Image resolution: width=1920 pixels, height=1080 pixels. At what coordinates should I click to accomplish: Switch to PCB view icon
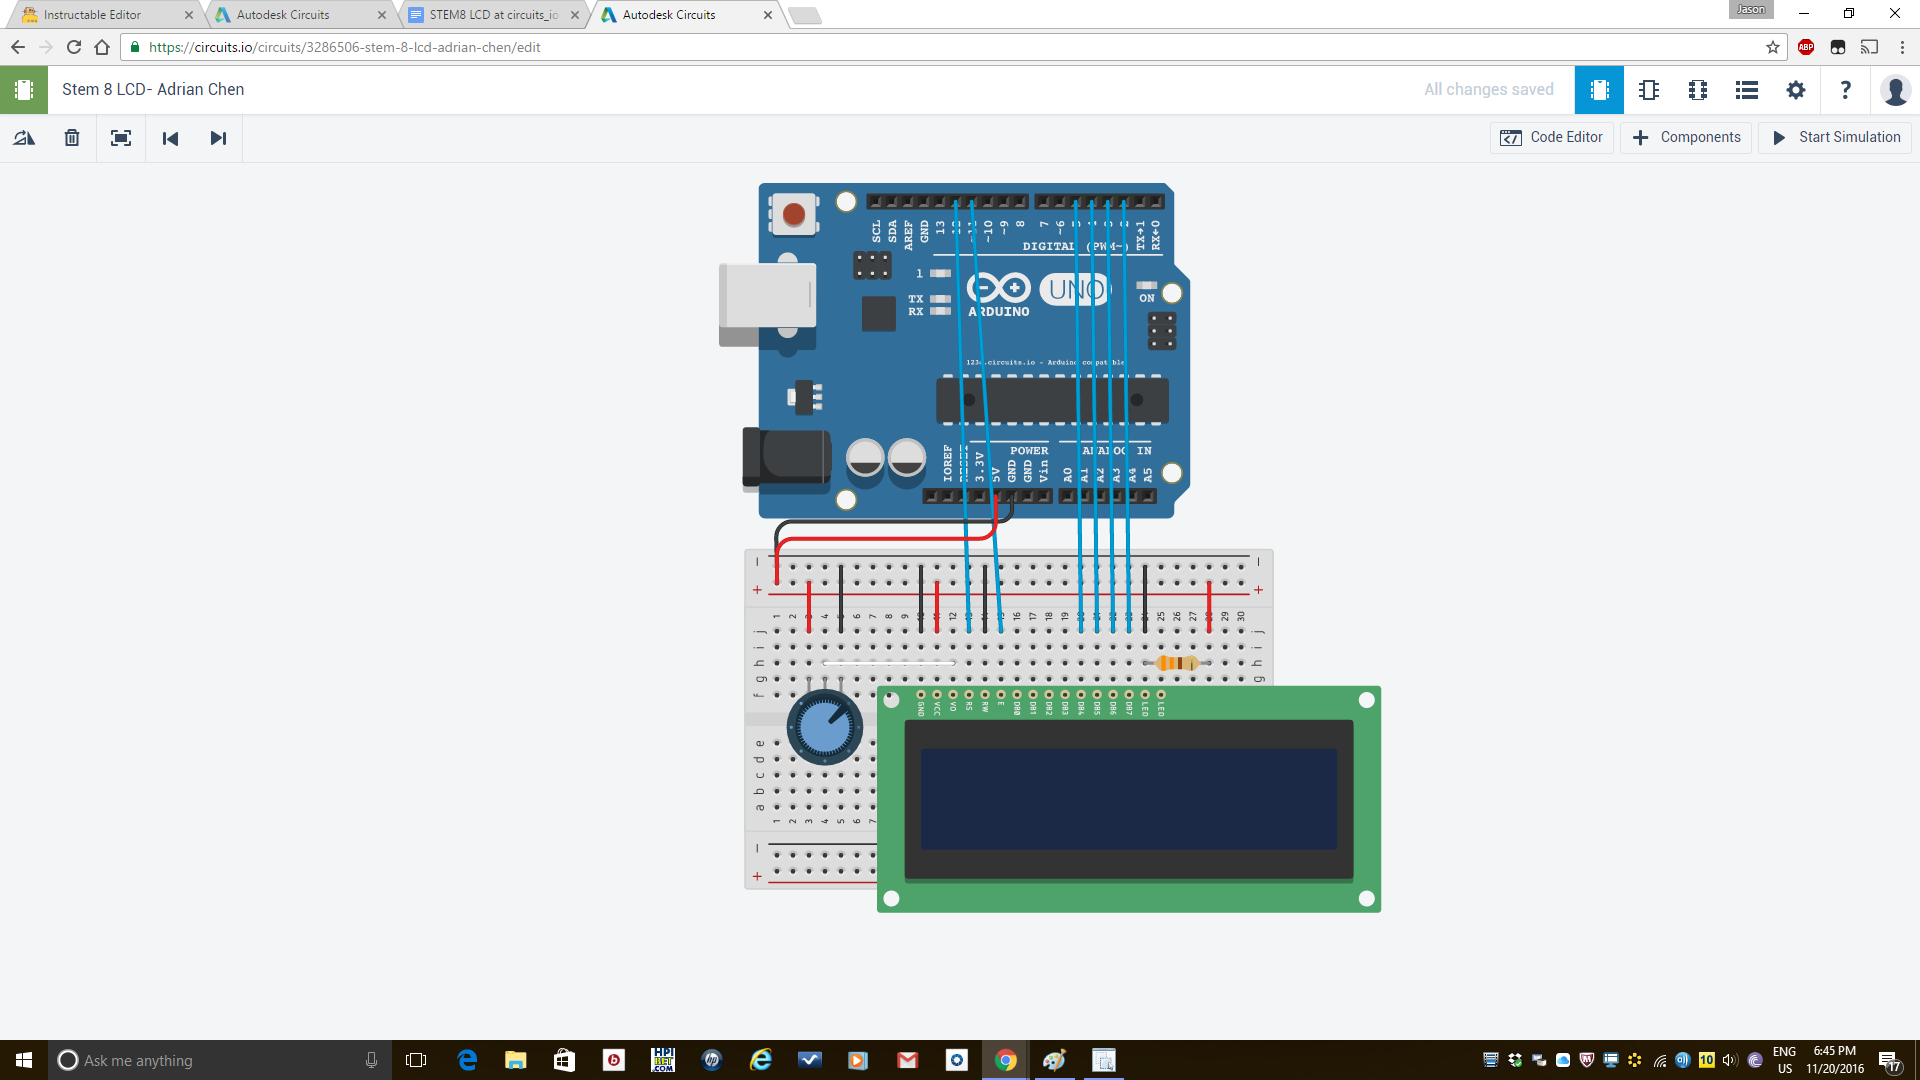[1698, 90]
